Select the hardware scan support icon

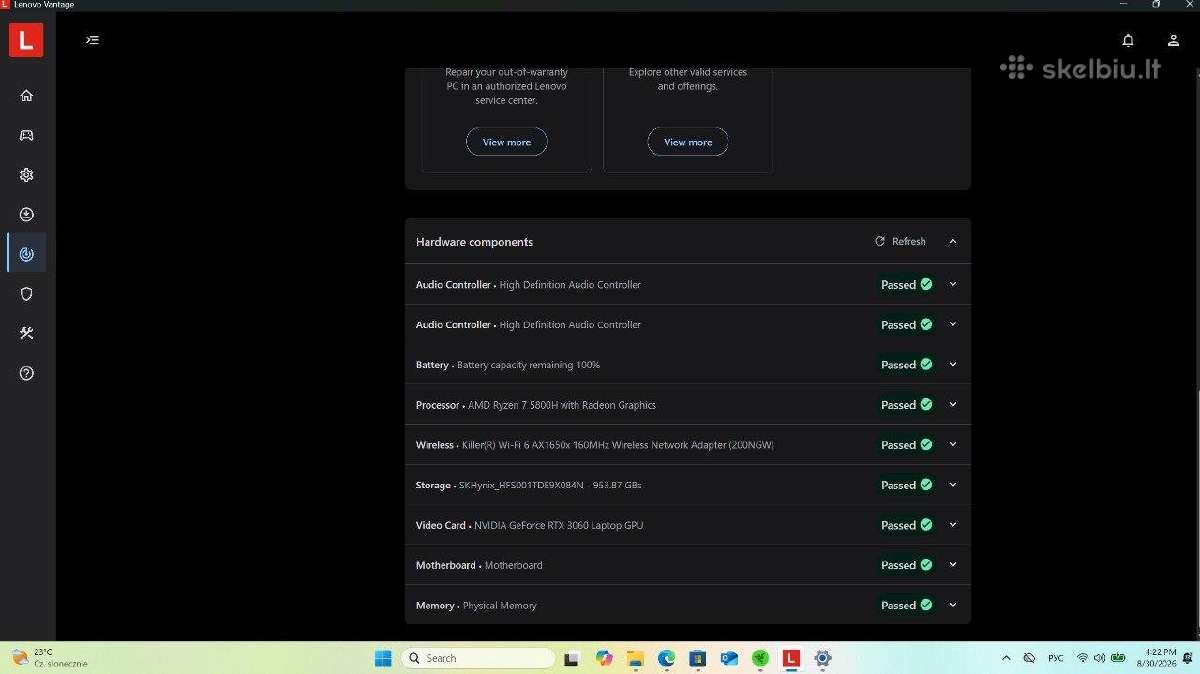pos(27,254)
